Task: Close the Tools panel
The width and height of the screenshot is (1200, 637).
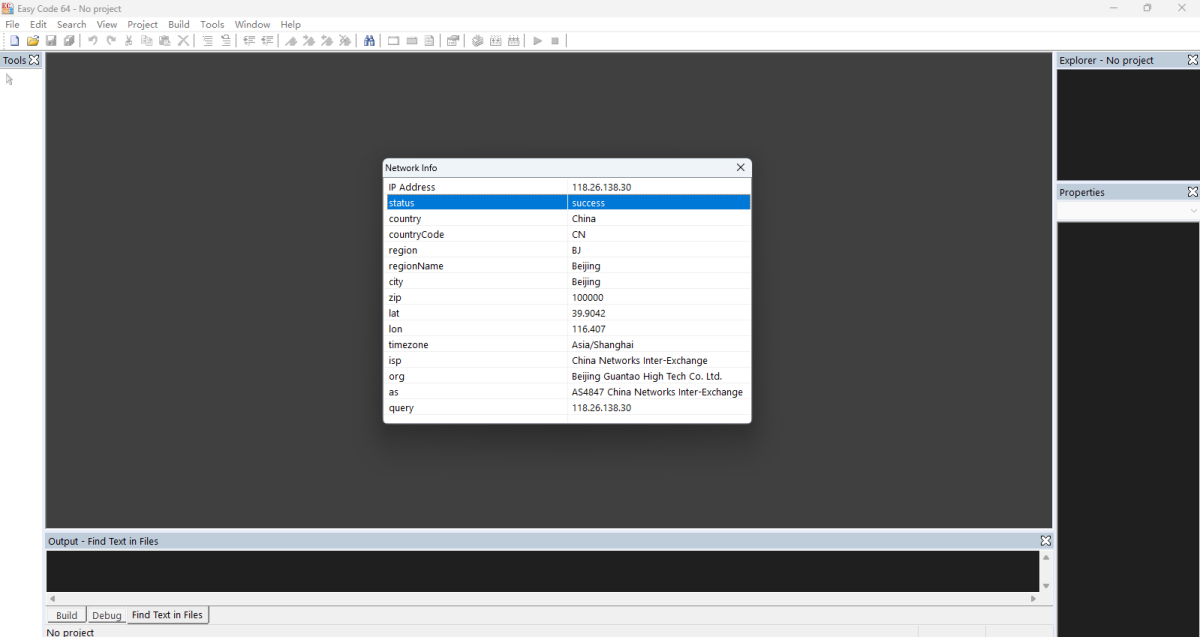Action: 34,60
